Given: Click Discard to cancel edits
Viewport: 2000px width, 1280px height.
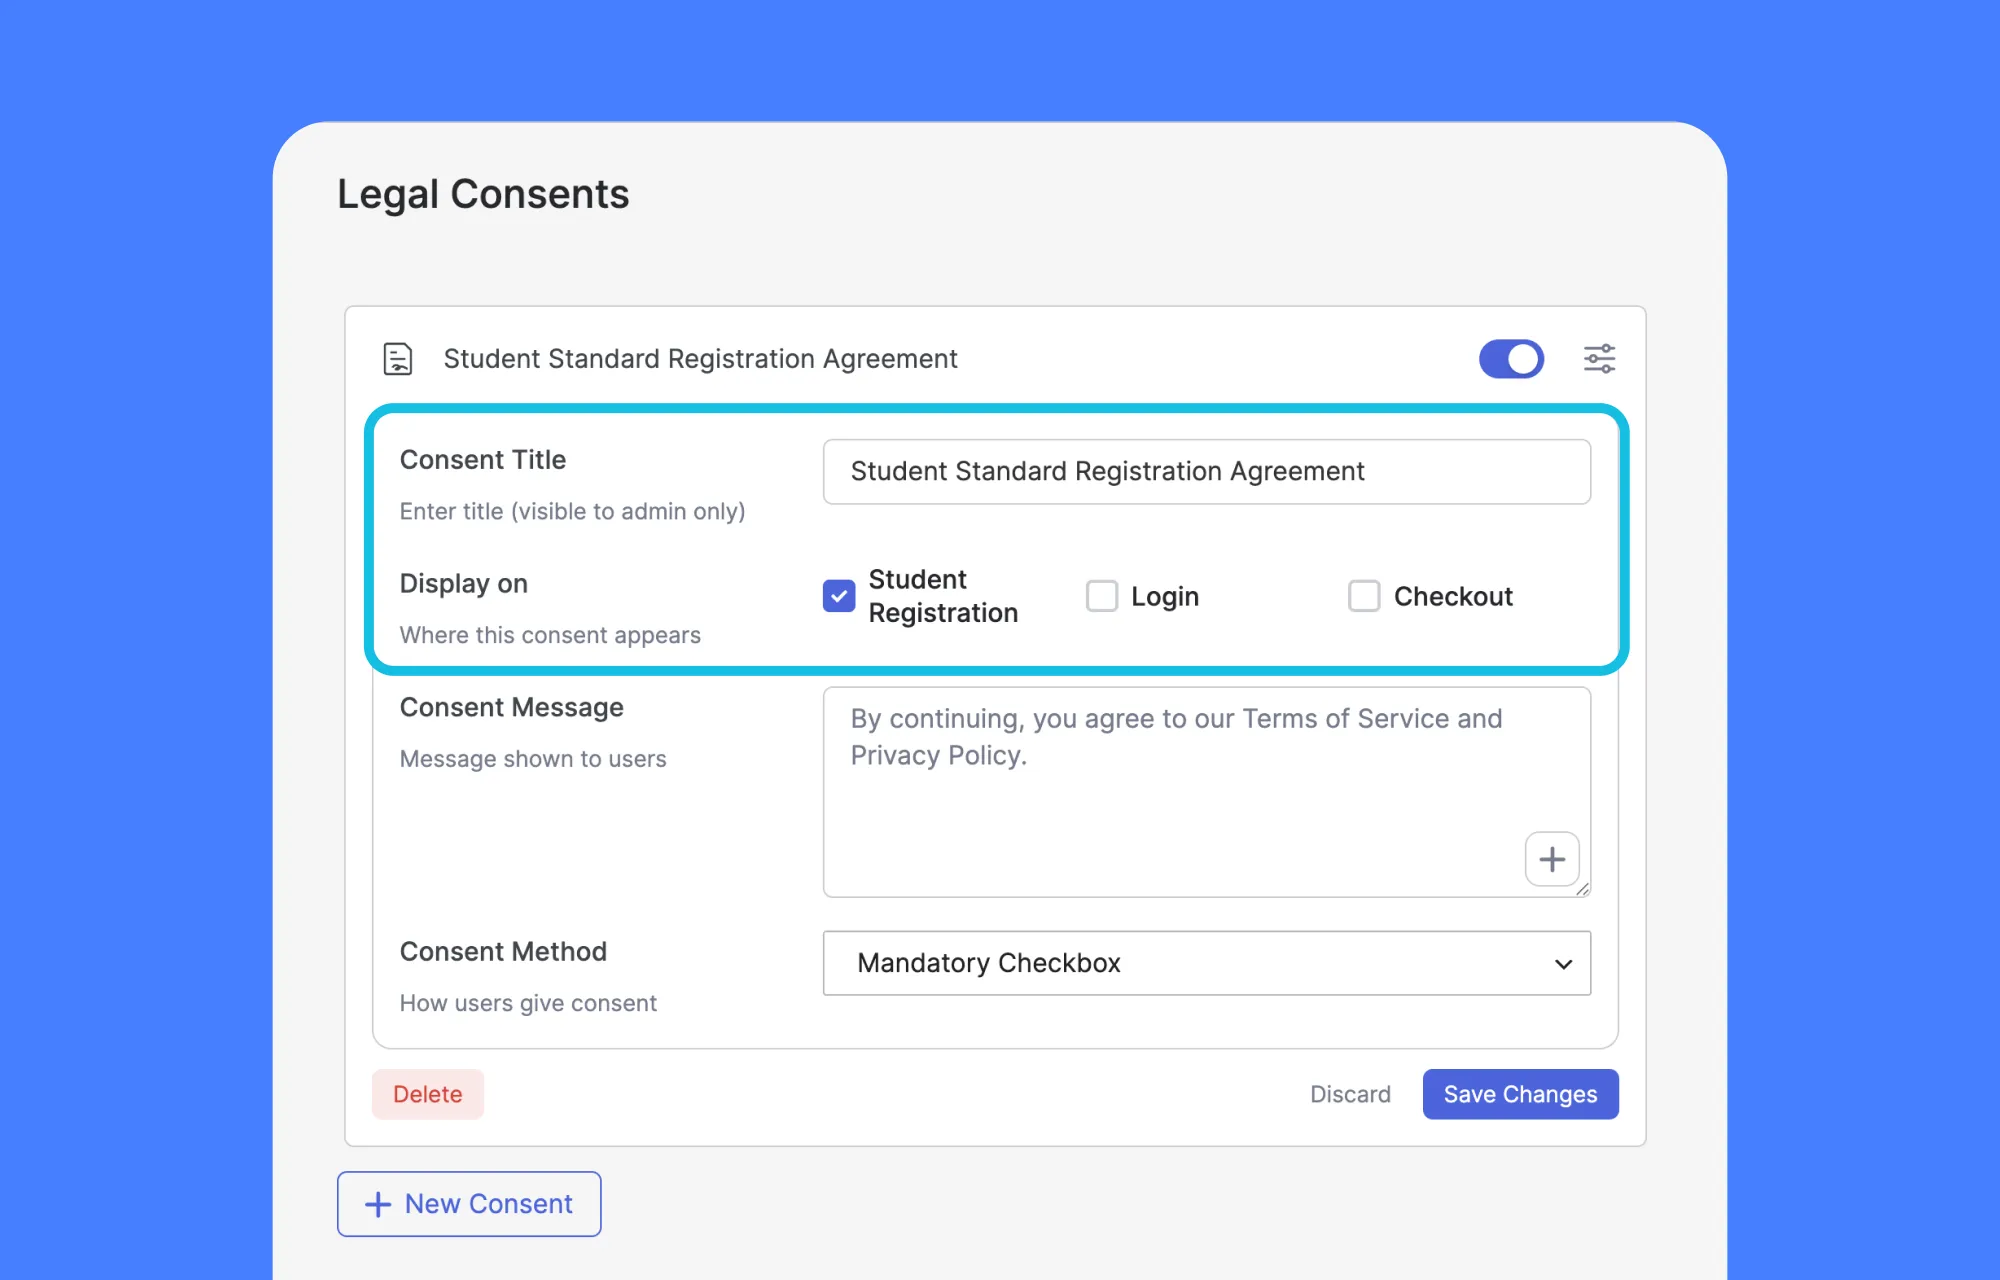Looking at the screenshot, I should pyautogui.click(x=1350, y=1094).
